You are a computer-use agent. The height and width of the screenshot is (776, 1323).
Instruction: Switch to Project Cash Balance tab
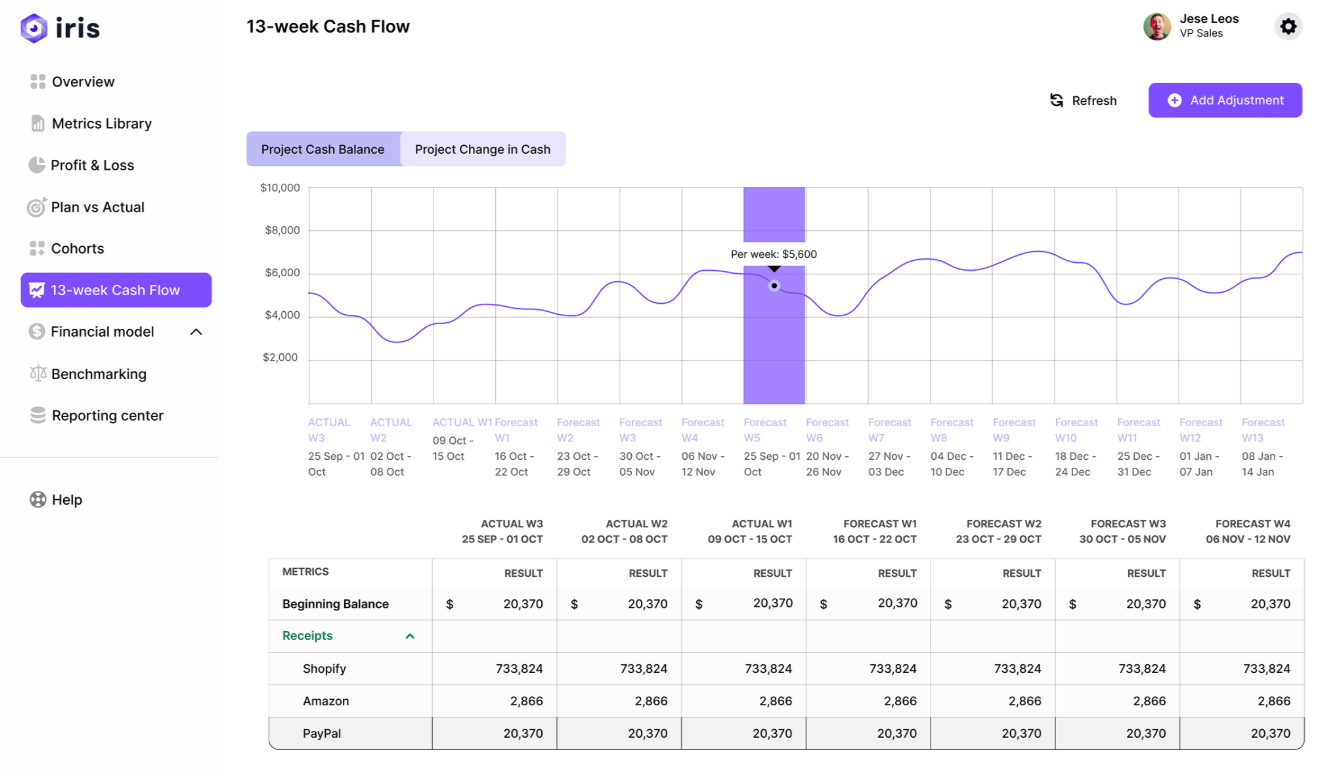coord(323,149)
